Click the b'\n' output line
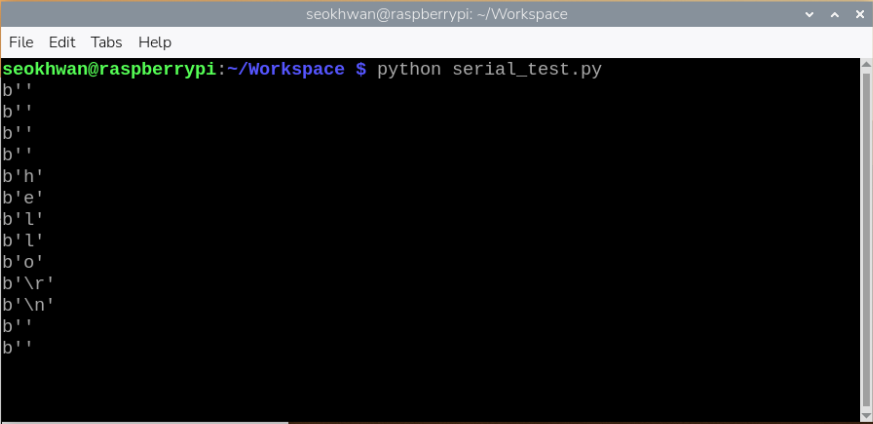This screenshot has width=873, height=424. (28, 305)
